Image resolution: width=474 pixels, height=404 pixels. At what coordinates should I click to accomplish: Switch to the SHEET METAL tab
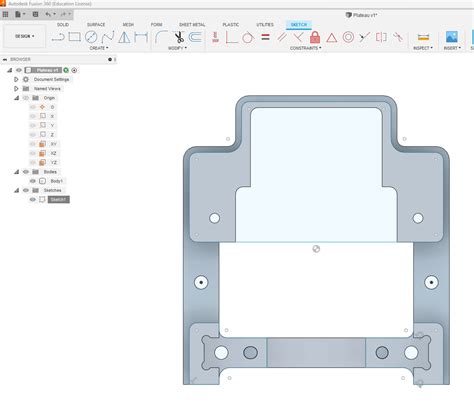(x=192, y=25)
